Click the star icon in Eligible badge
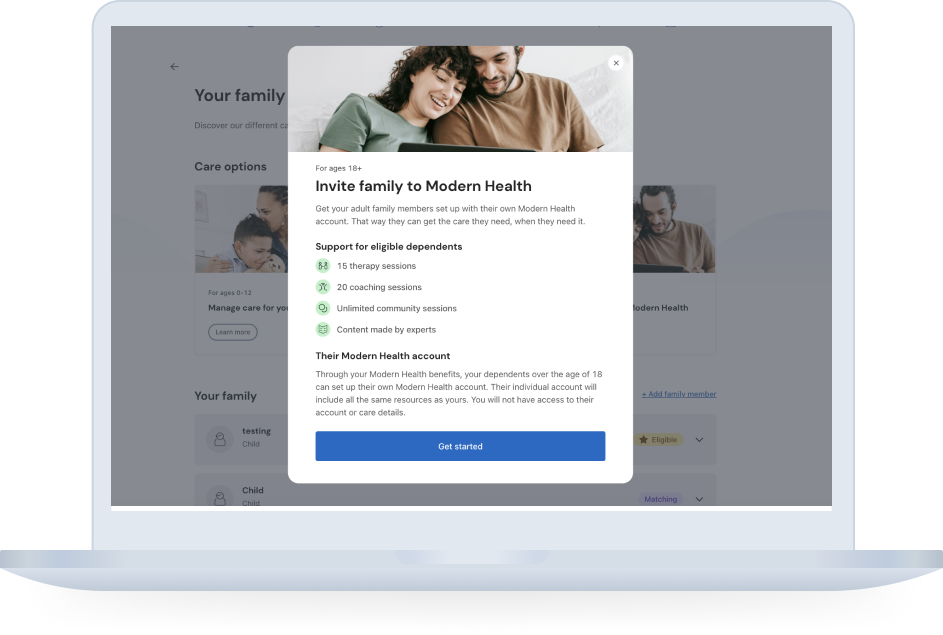943x635 pixels. tap(644, 440)
